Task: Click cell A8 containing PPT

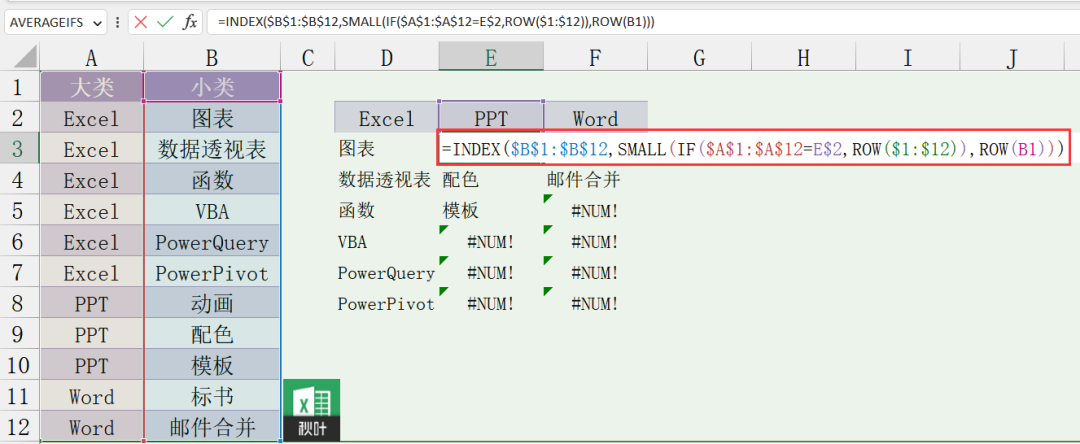Action: pos(92,304)
